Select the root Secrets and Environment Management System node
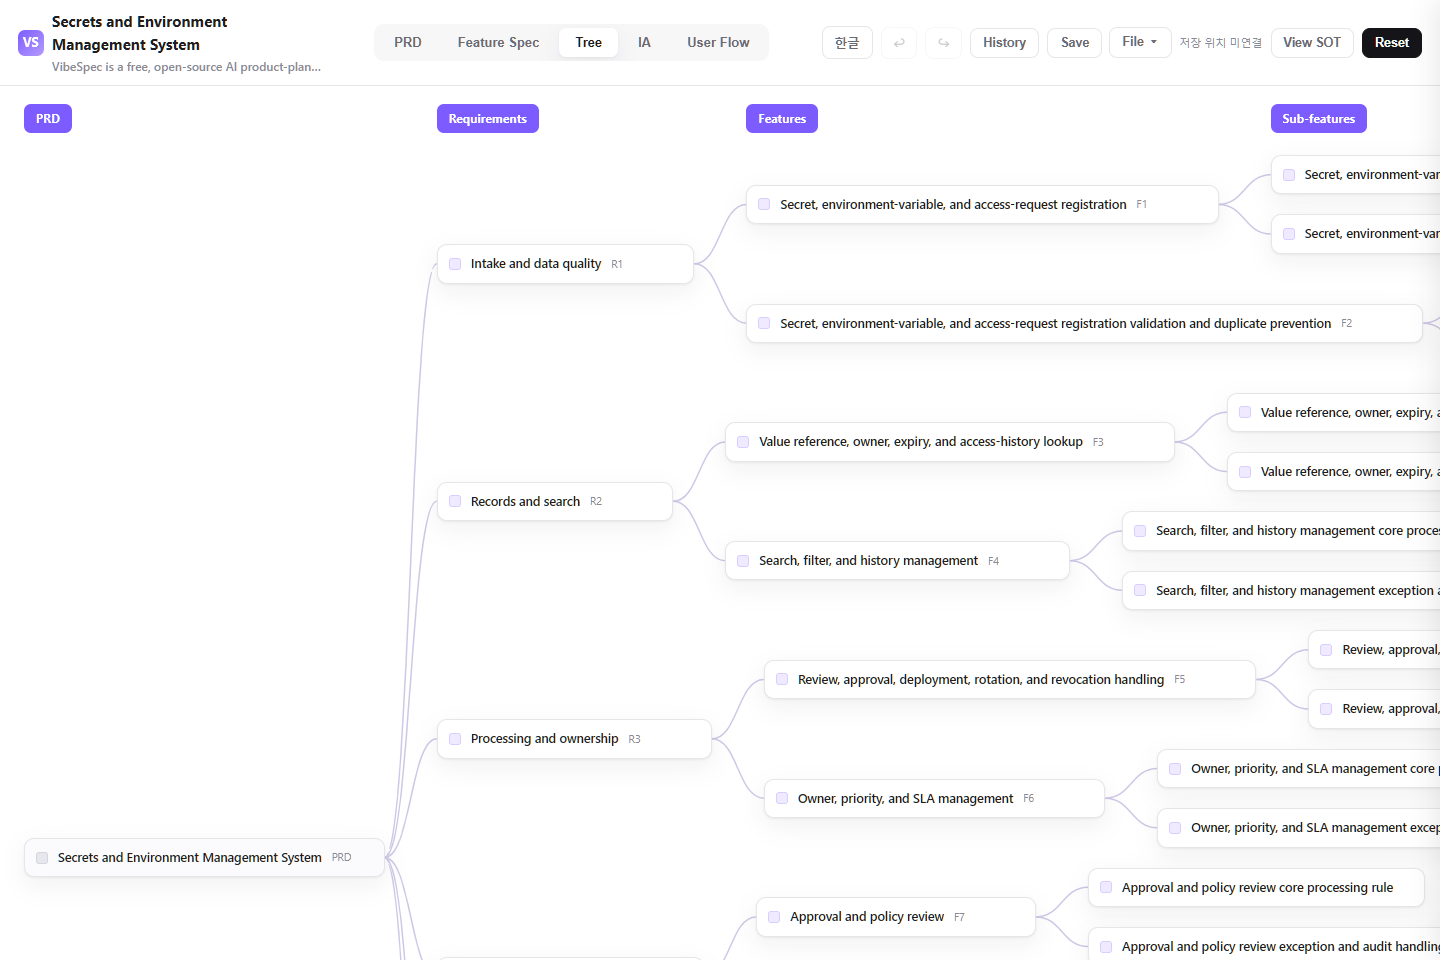This screenshot has height=960, width=1440. (x=204, y=858)
